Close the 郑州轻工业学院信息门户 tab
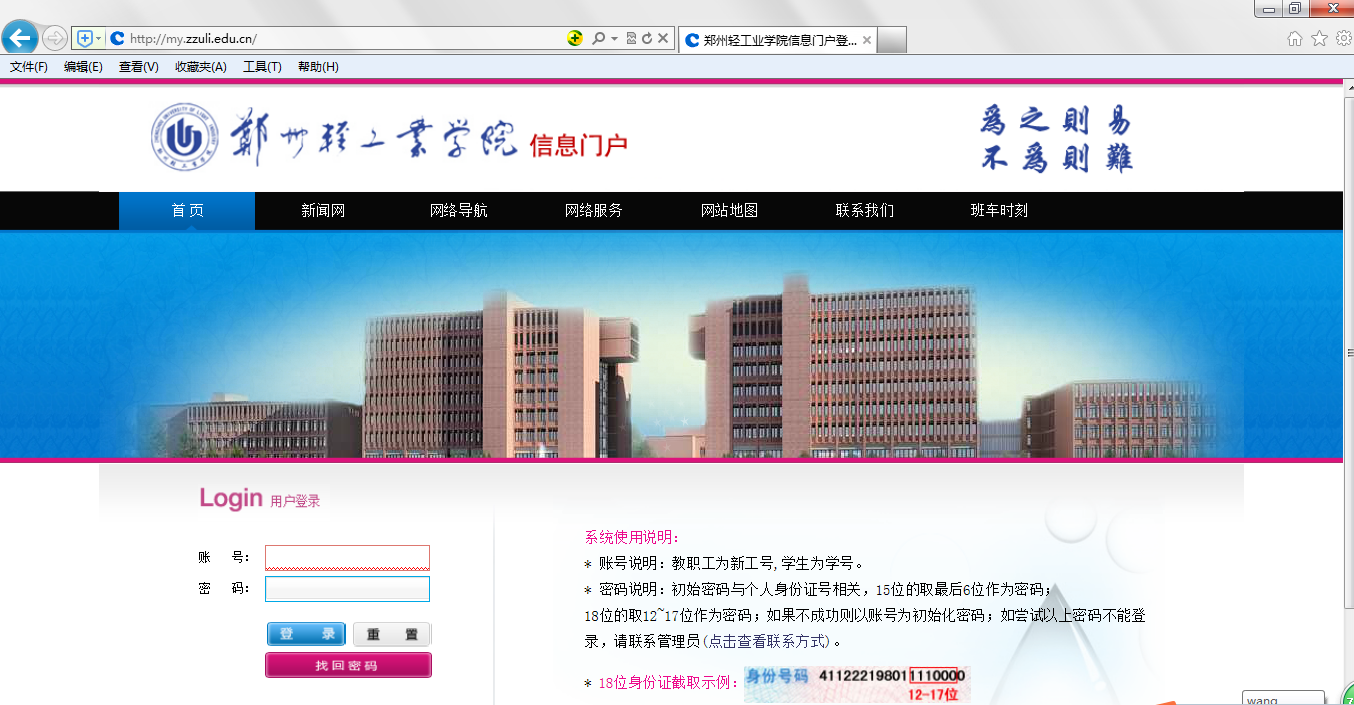 [x=867, y=40]
